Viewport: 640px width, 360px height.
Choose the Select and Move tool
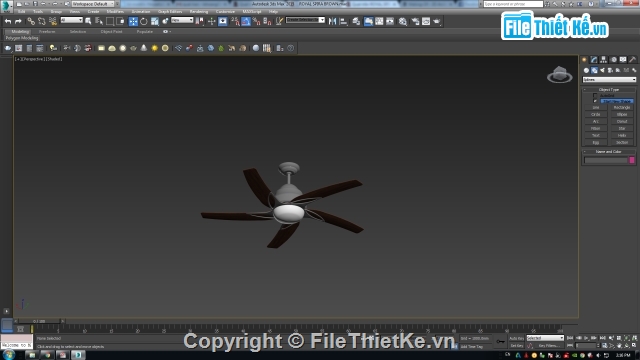[x=133, y=21]
